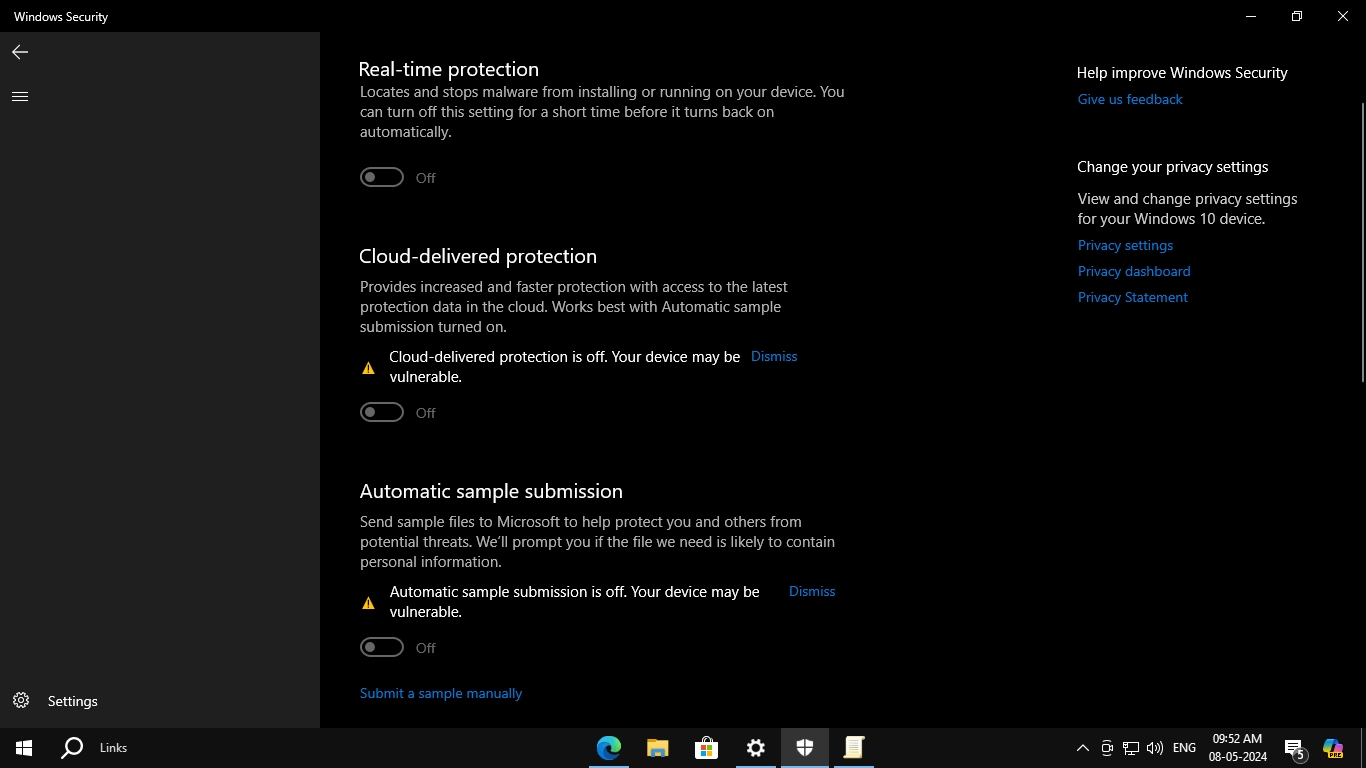The image size is (1366, 768).
Task: Click the Settings gear icon in sidebar
Action: [21, 700]
